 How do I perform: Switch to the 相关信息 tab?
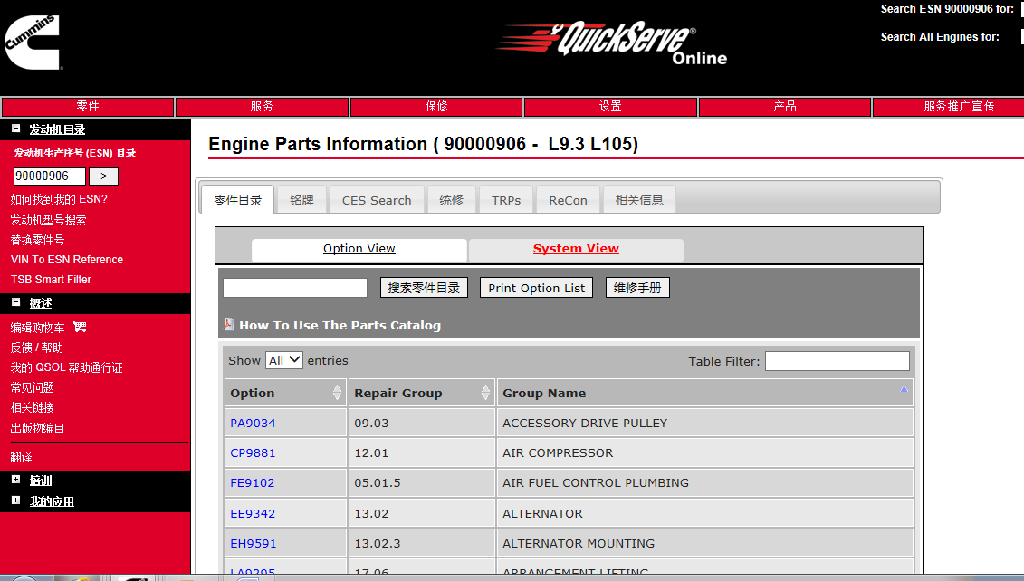(x=639, y=200)
